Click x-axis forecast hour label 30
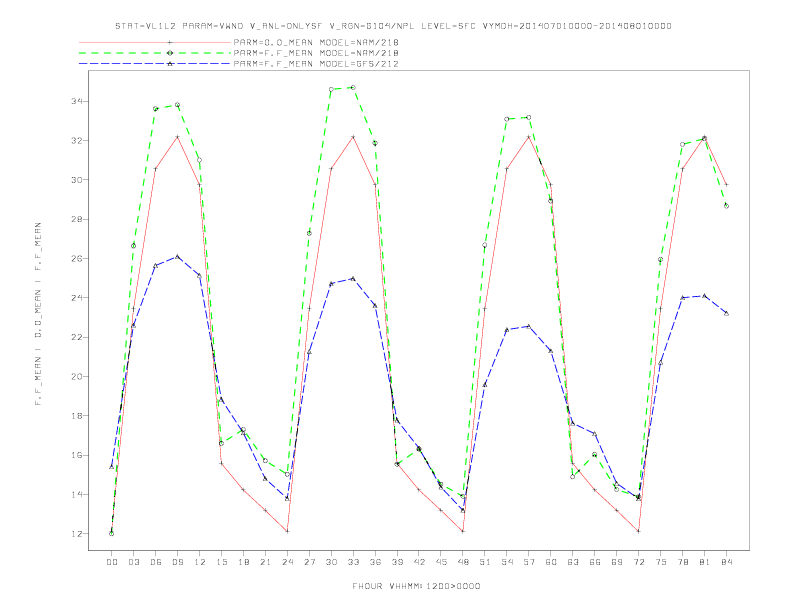Viewport: 792px width, 612px height. click(x=331, y=562)
